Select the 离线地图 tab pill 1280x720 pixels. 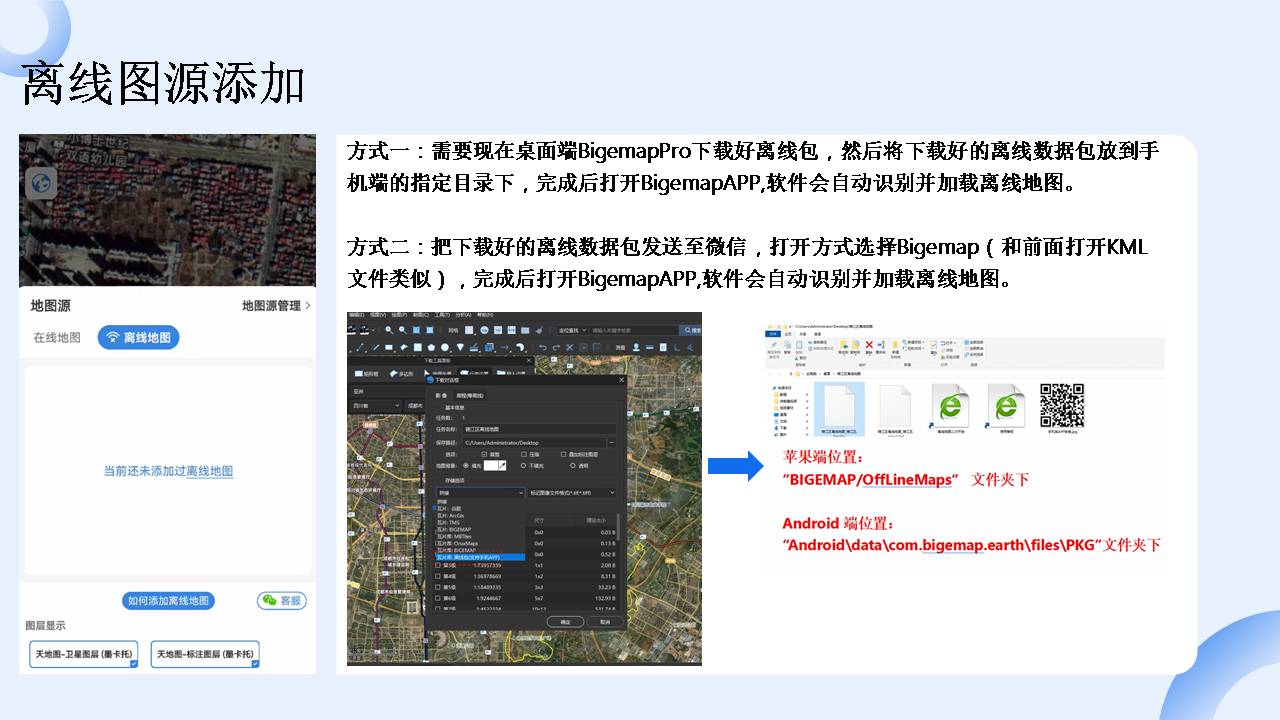click(x=138, y=338)
